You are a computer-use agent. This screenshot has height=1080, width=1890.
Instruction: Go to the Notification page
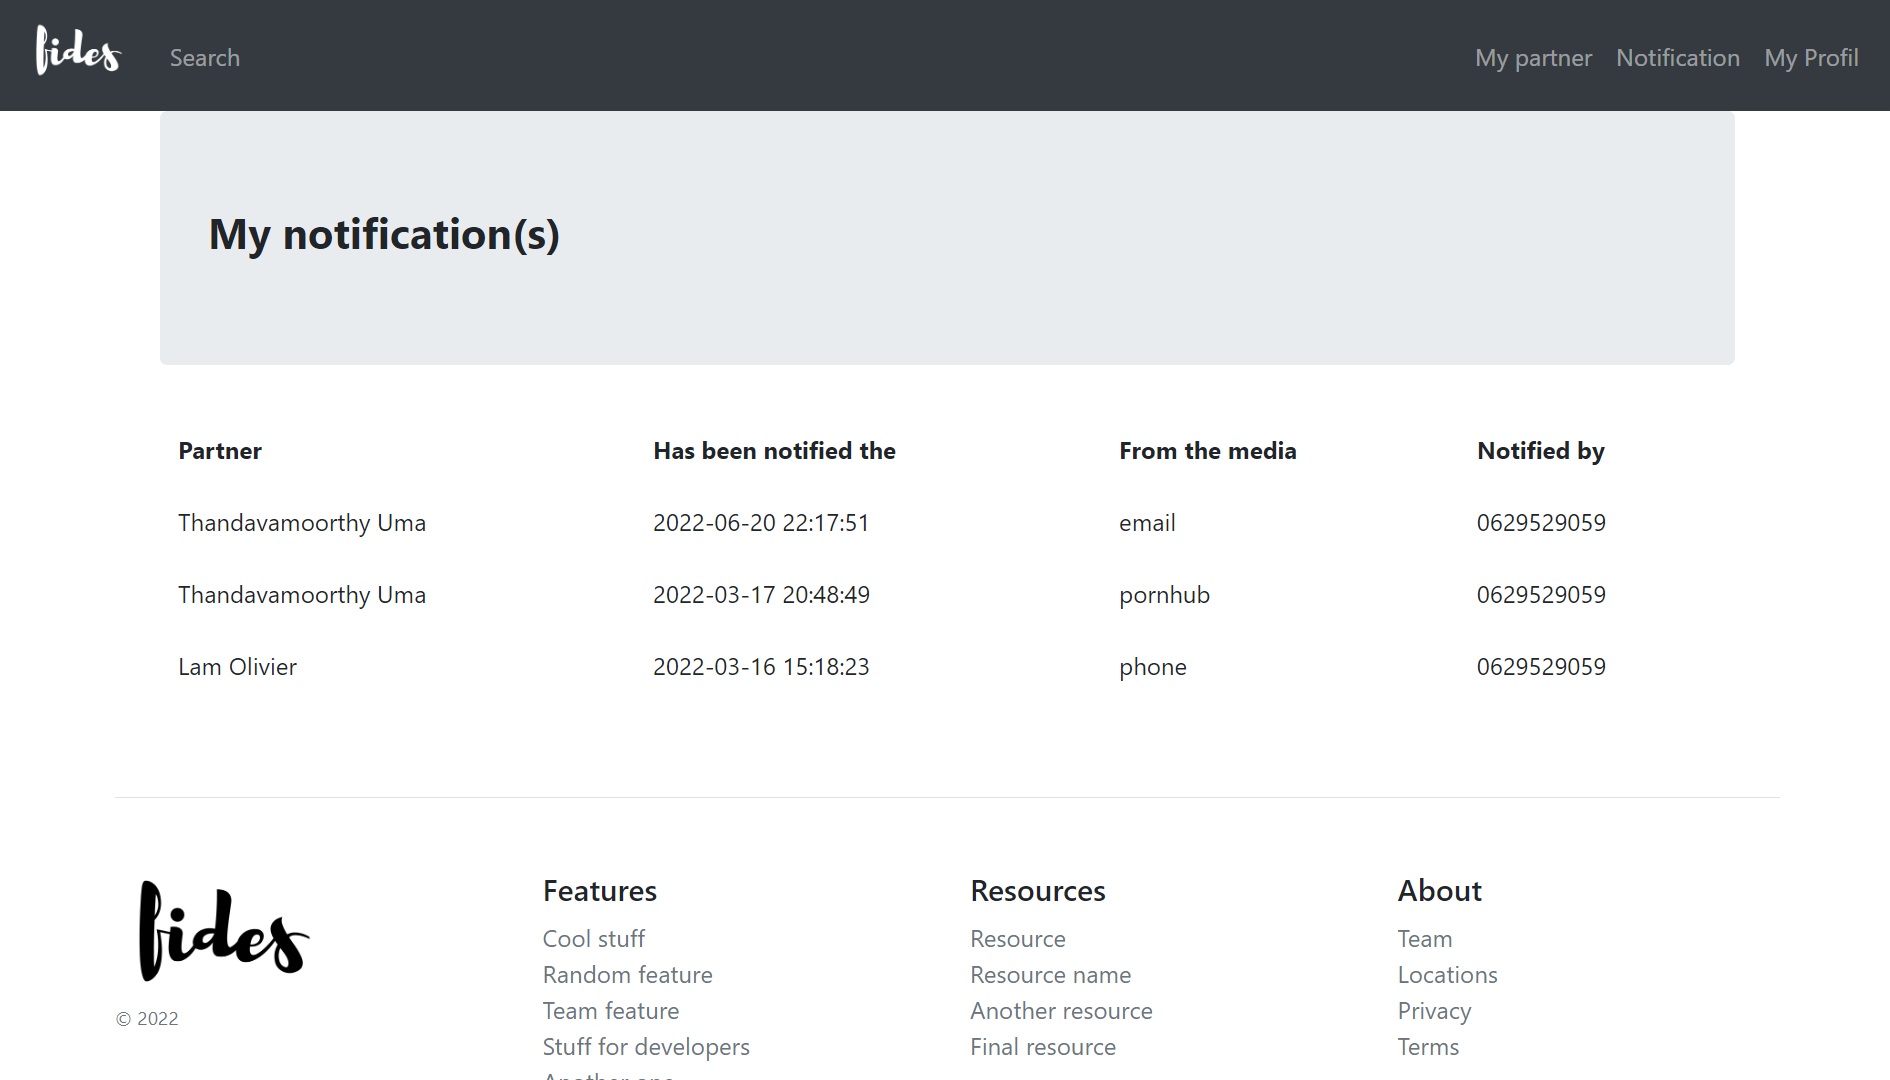tap(1677, 58)
